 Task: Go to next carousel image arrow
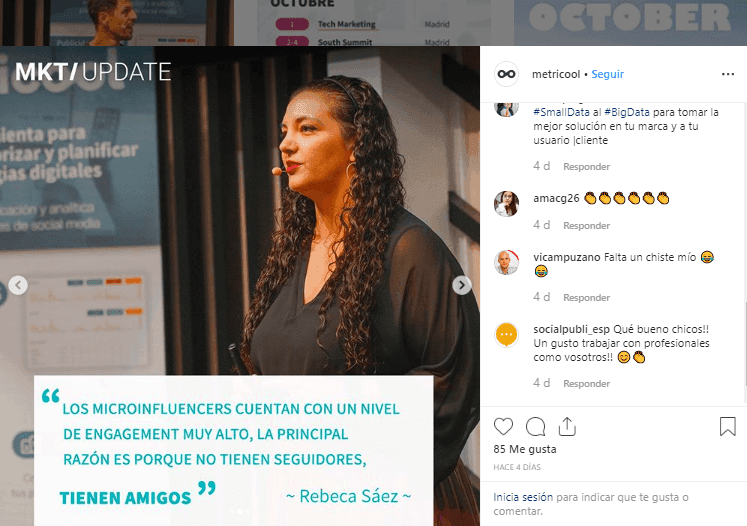[x=461, y=285]
